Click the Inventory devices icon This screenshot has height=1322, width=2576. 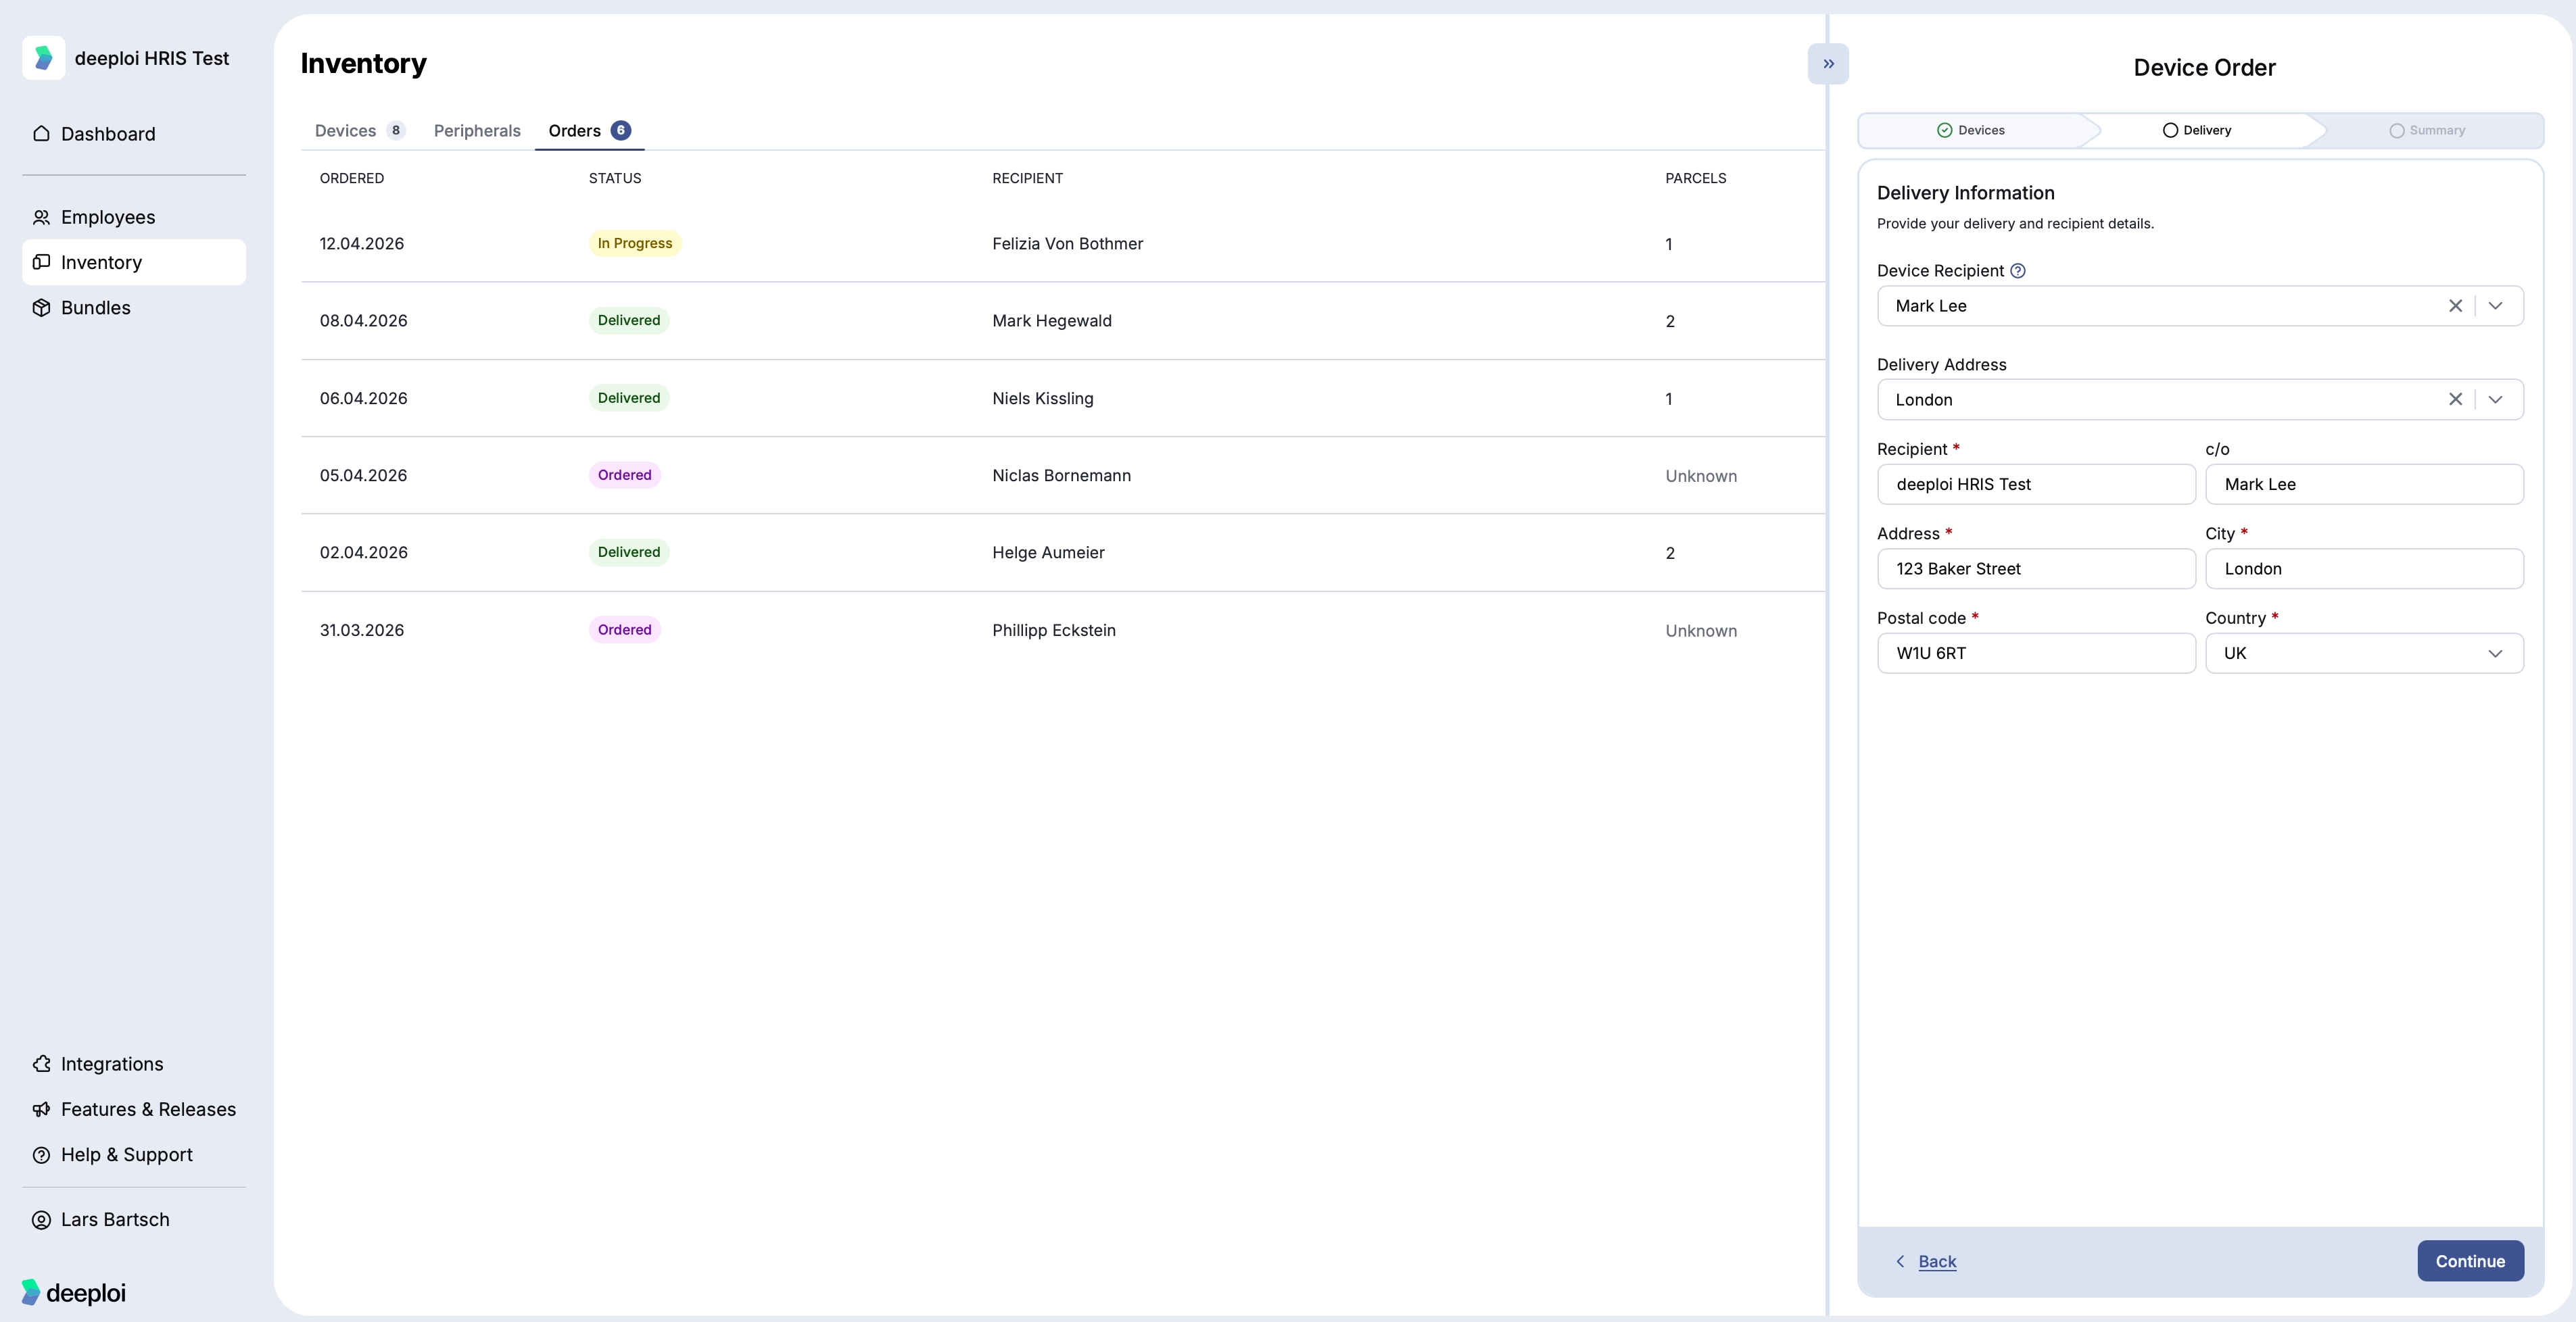coord(41,262)
